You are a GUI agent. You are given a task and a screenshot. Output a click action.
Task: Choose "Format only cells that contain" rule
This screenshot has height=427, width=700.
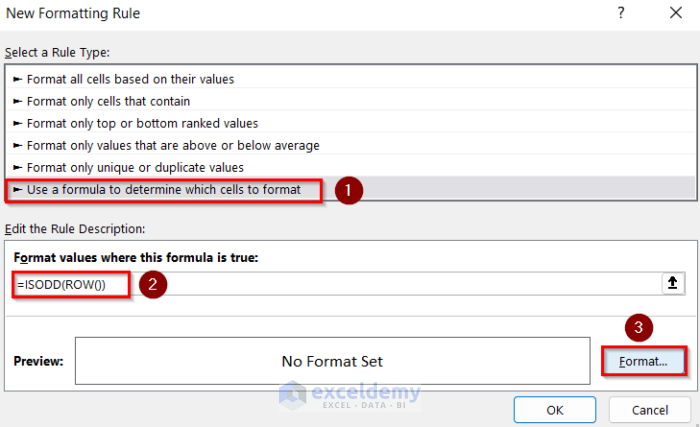[102, 101]
